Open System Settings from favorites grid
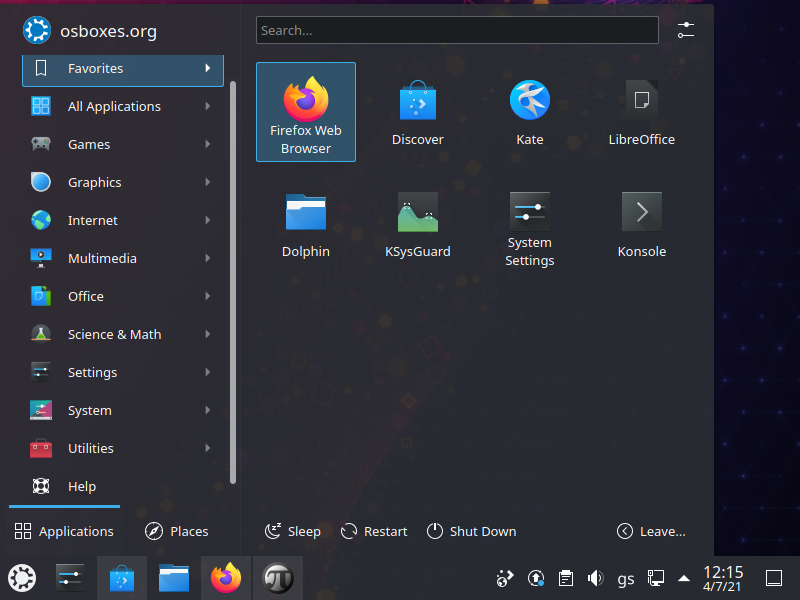The width and height of the screenshot is (800, 600). point(529,224)
